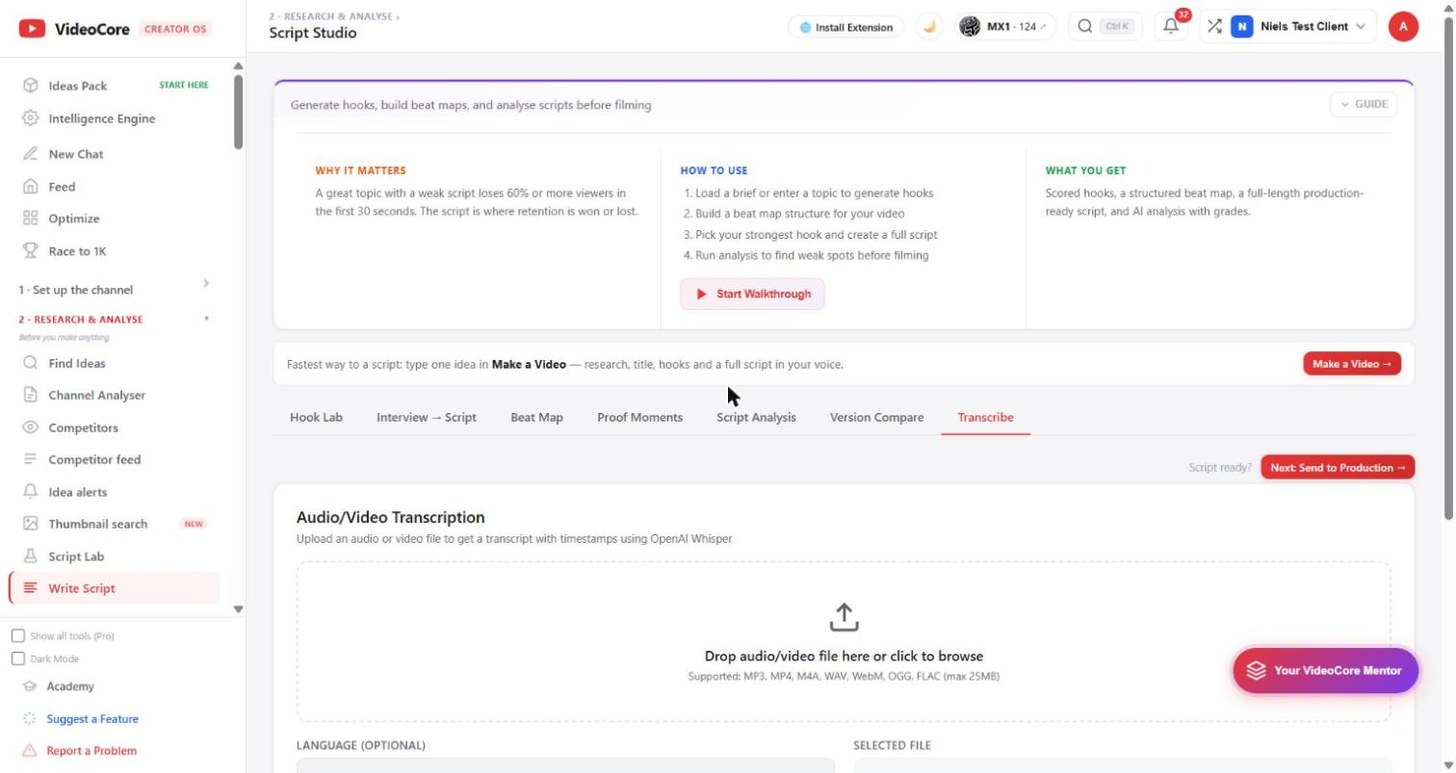Go to the Version Compare tab
This screenshot has width=1456, height=773.
click(x=877, y=417)
